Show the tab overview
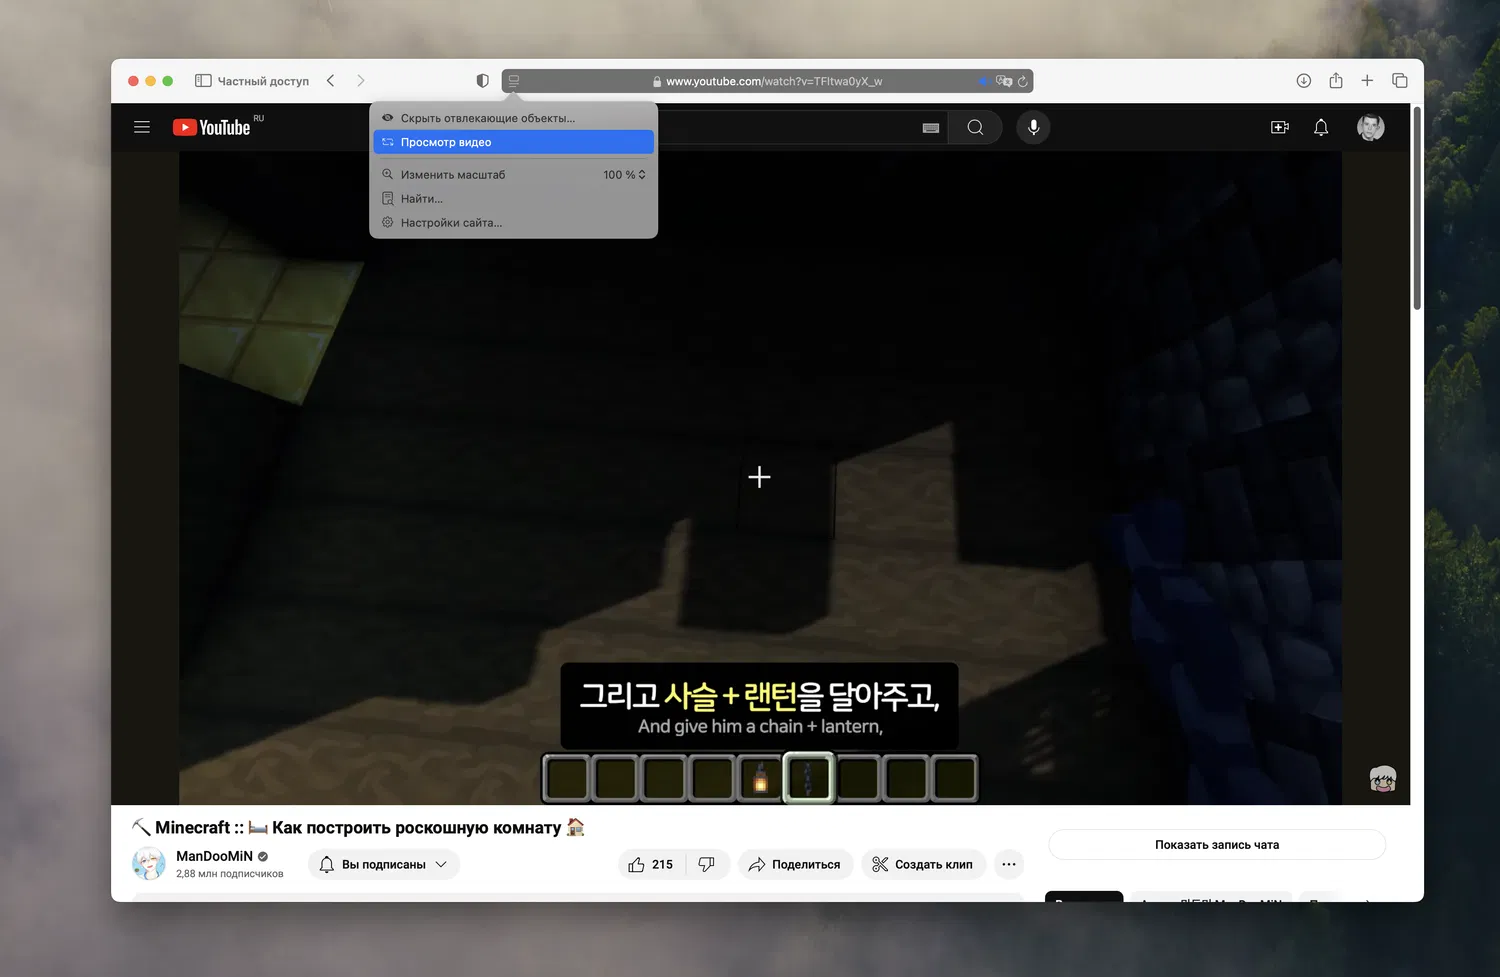The image size is (1500, 977). pos(1400,81)
